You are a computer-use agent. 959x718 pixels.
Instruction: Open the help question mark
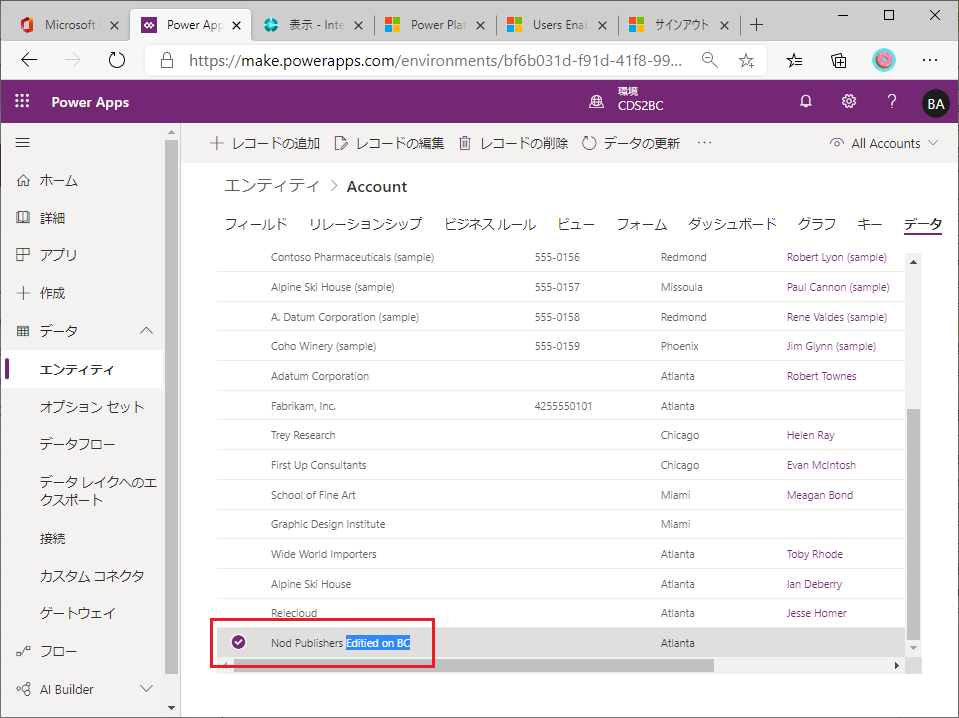892,102
